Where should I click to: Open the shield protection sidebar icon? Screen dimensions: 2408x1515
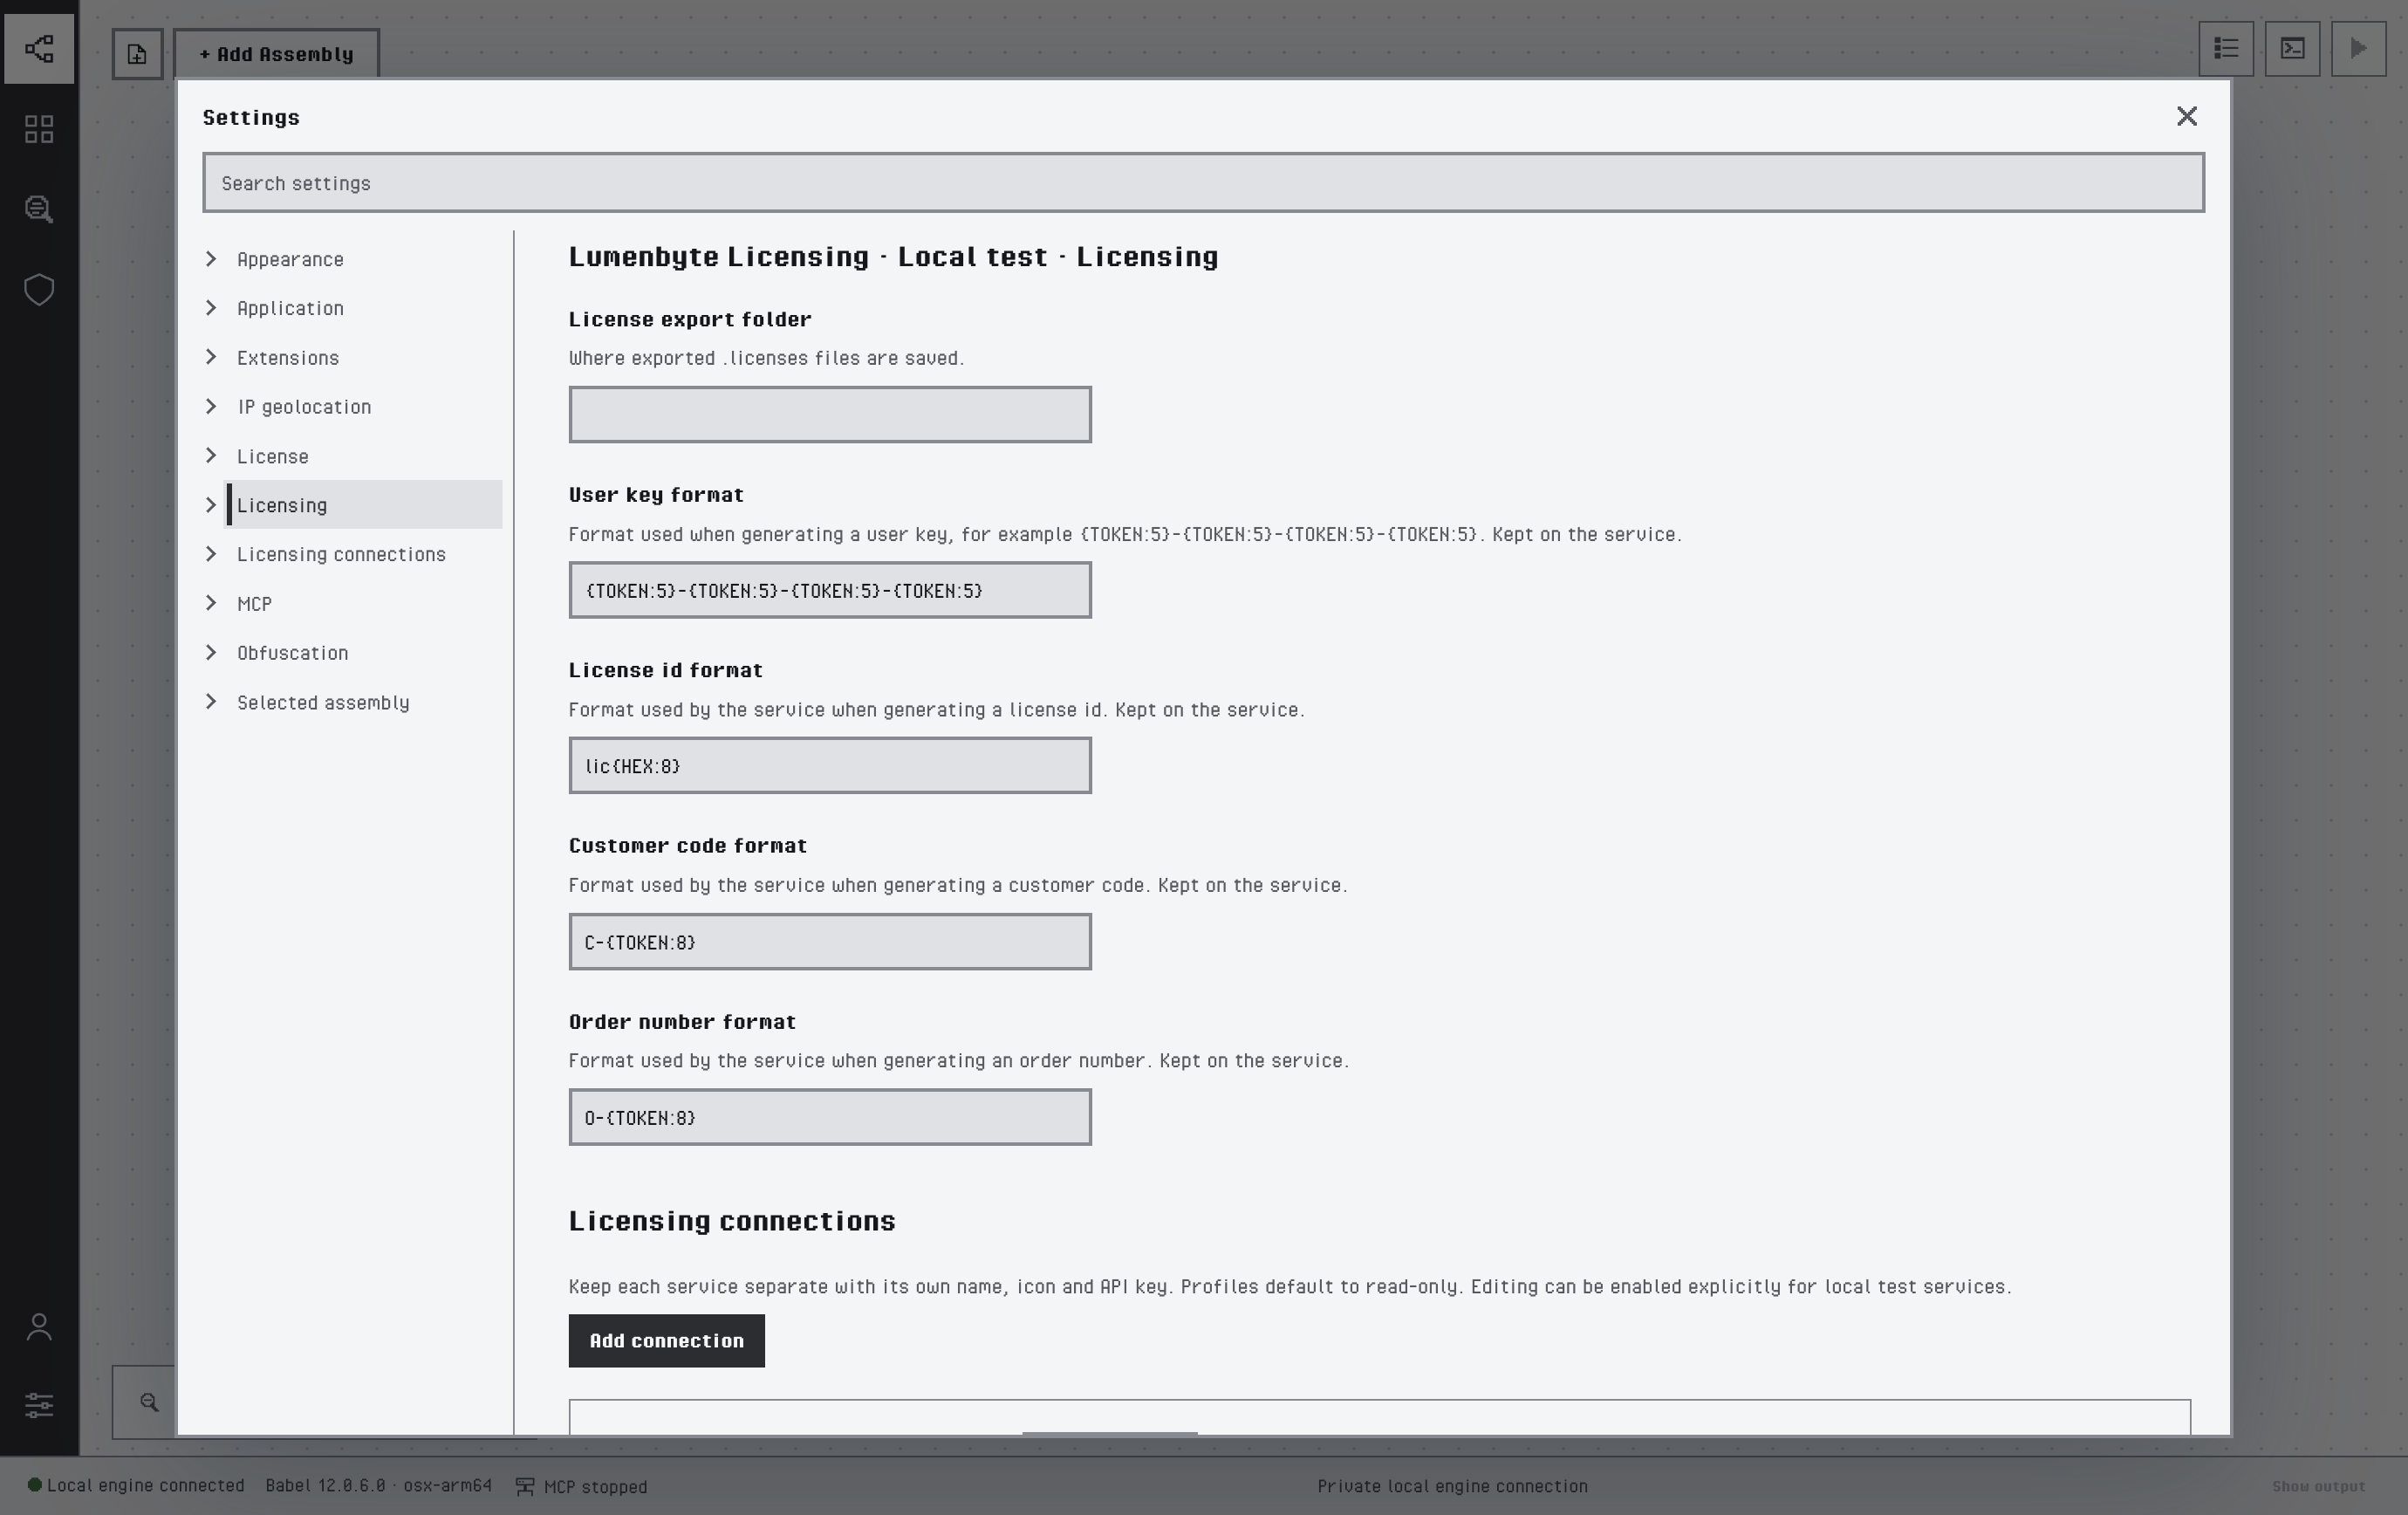[39, 290]
